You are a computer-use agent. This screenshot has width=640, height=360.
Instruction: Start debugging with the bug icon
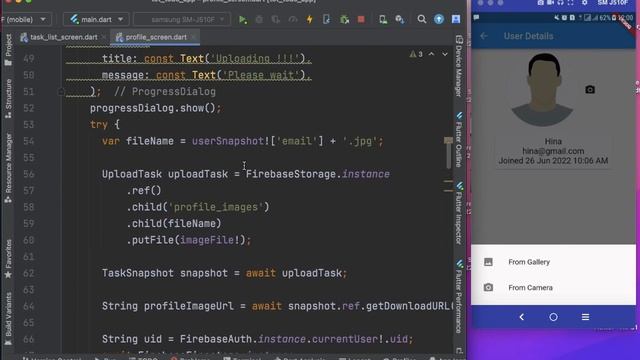pos(259,20)
